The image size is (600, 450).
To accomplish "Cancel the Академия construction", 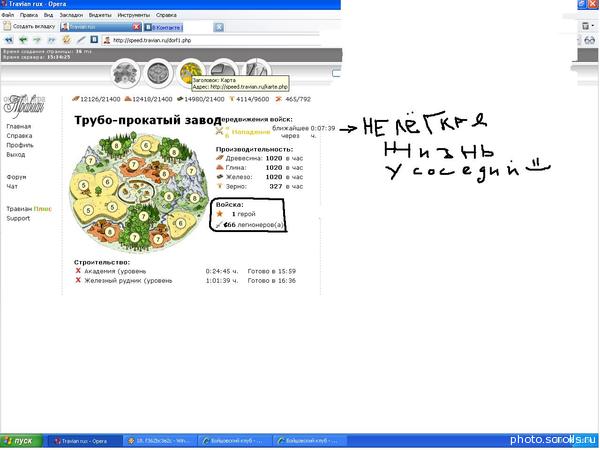I will [x=78, y=271].
